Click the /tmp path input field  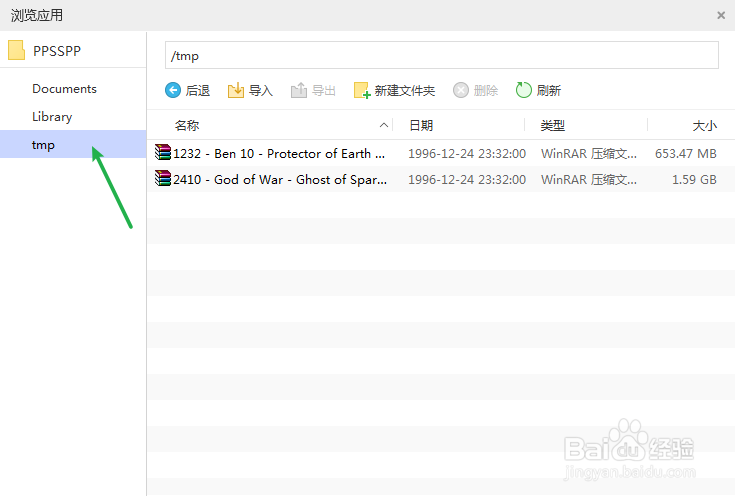click(442, 55)
